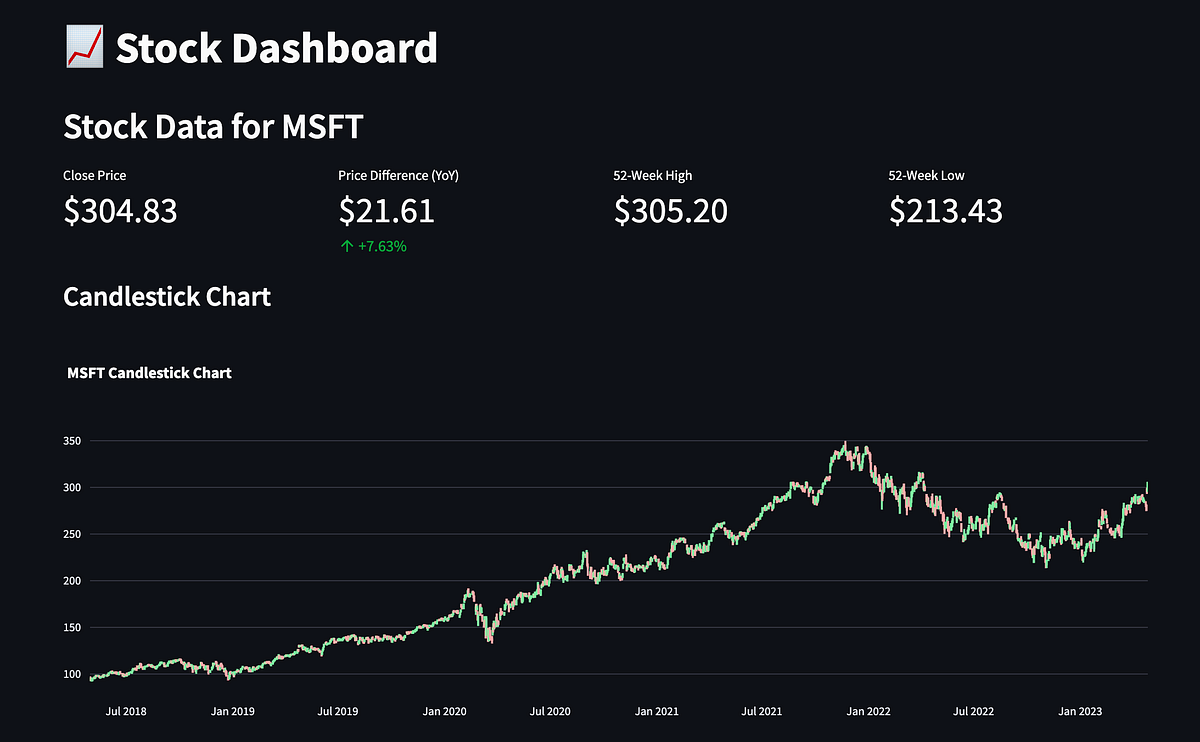Click the Jan 2023 x-axis label
Screen dimensions: 1200x742
tap(1080, 711)
